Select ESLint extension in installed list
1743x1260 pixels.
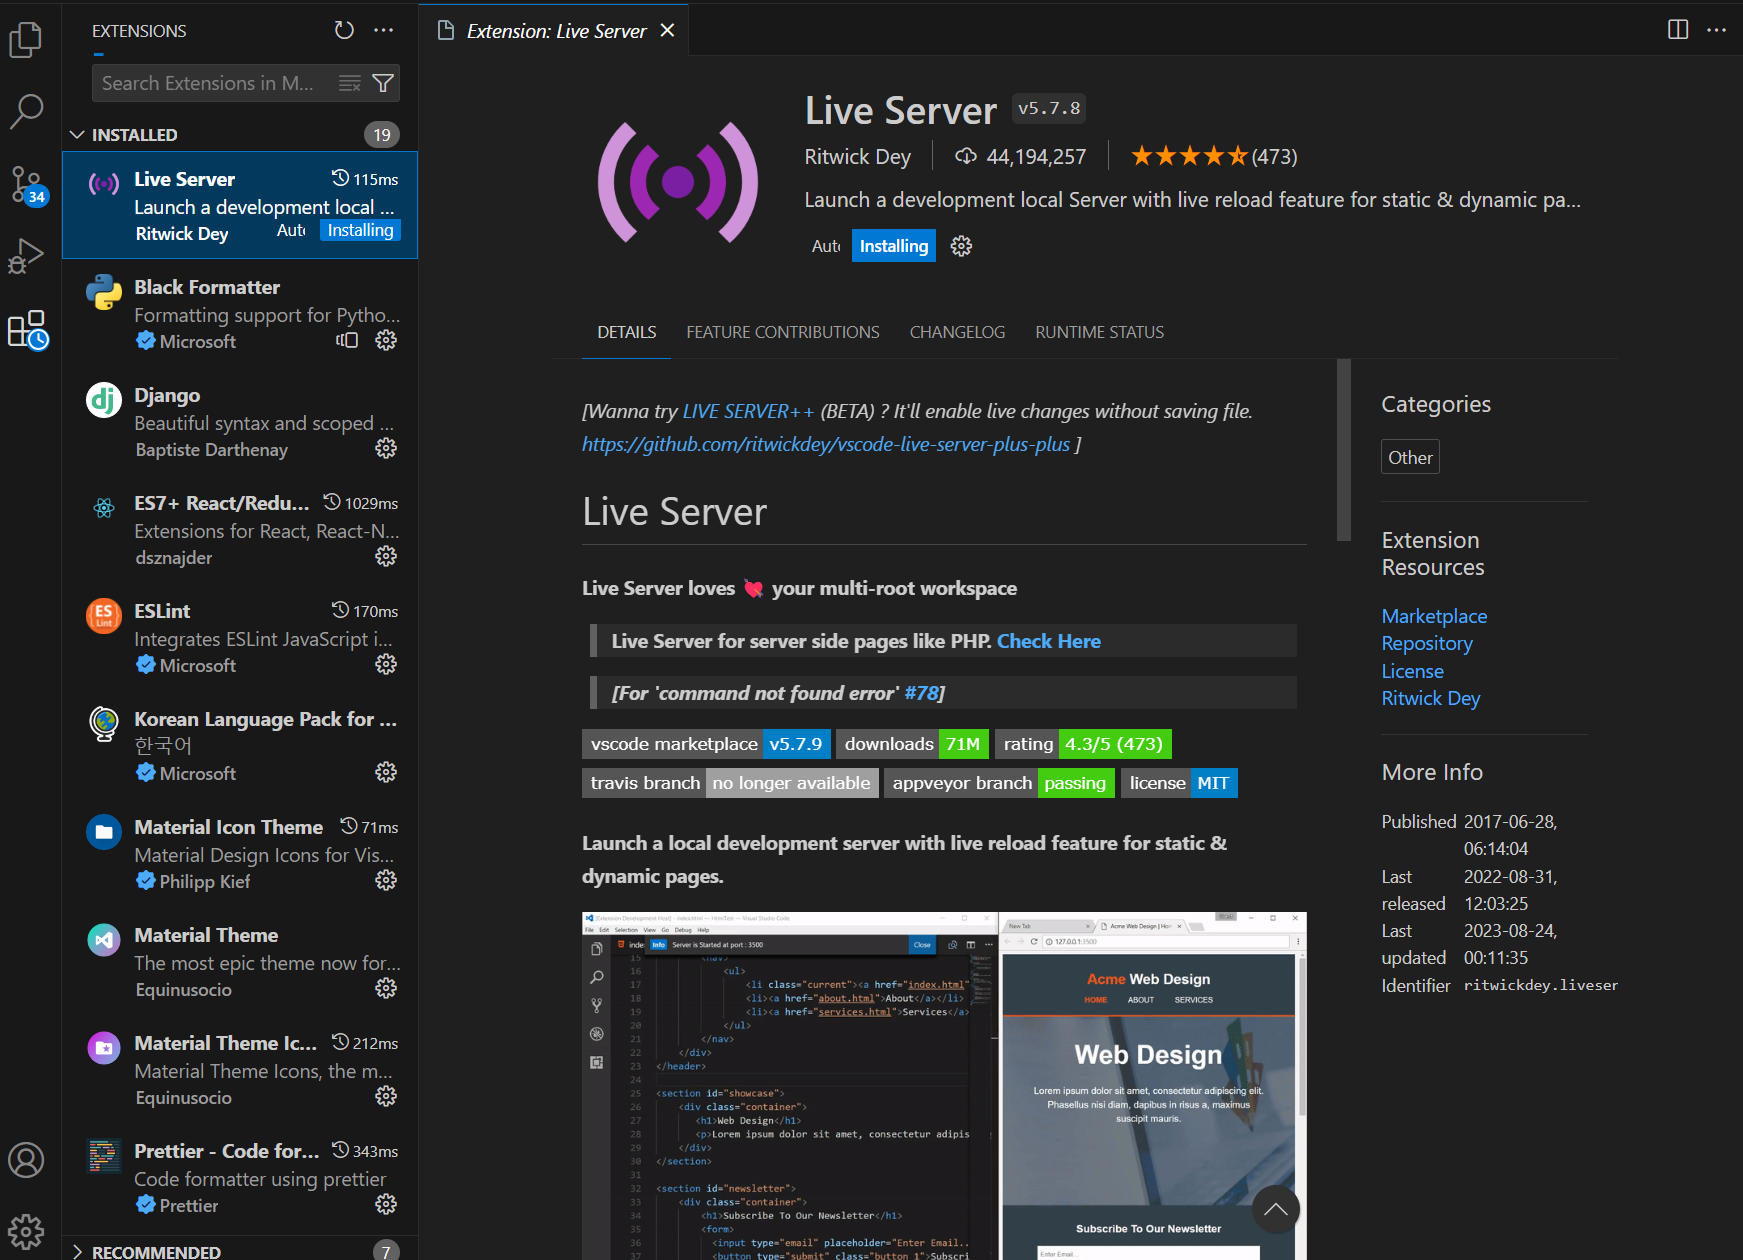[x=240, y=637]
